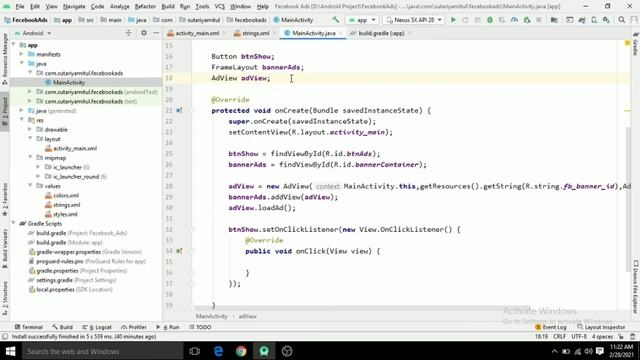Viewport: 640px width, 360px height.
Task: Open the Event Log
Action: point(551,327)
